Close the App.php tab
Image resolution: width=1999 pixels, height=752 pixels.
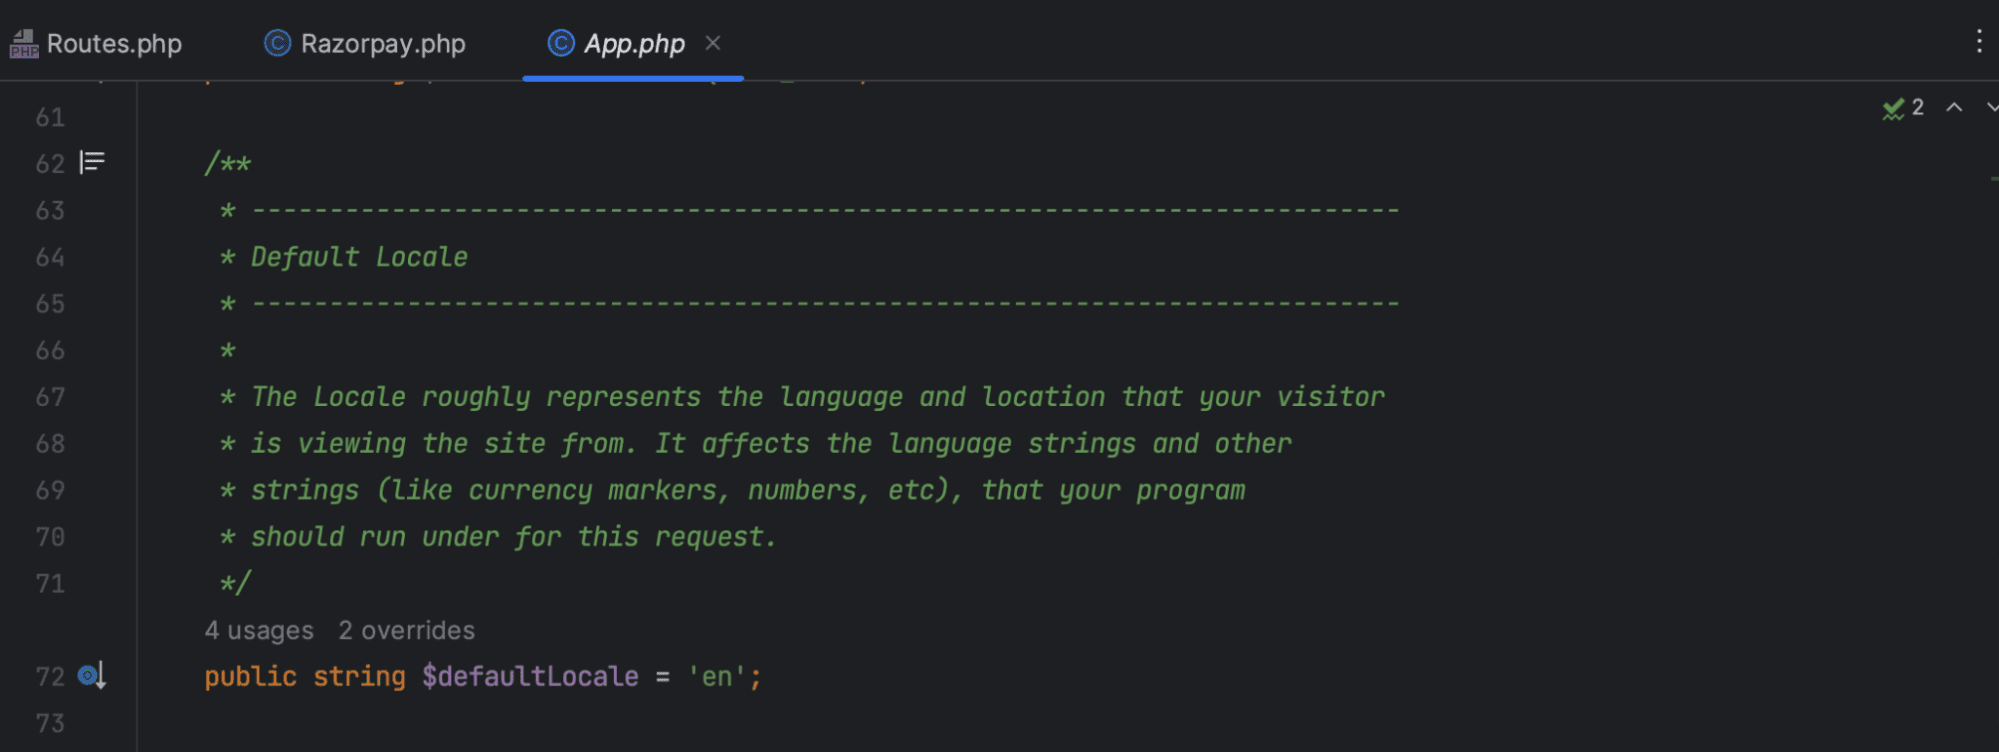[713, 43]
